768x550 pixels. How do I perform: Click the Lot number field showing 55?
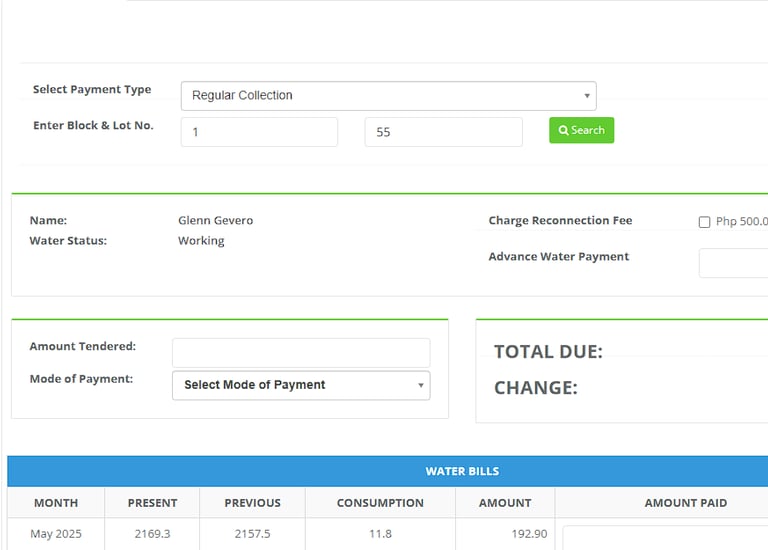pos(443,132)
